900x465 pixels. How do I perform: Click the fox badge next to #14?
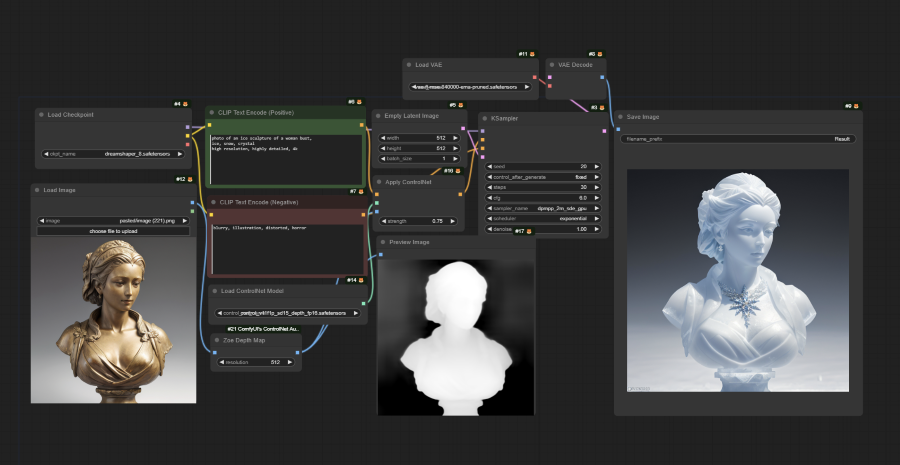[362, 281]
